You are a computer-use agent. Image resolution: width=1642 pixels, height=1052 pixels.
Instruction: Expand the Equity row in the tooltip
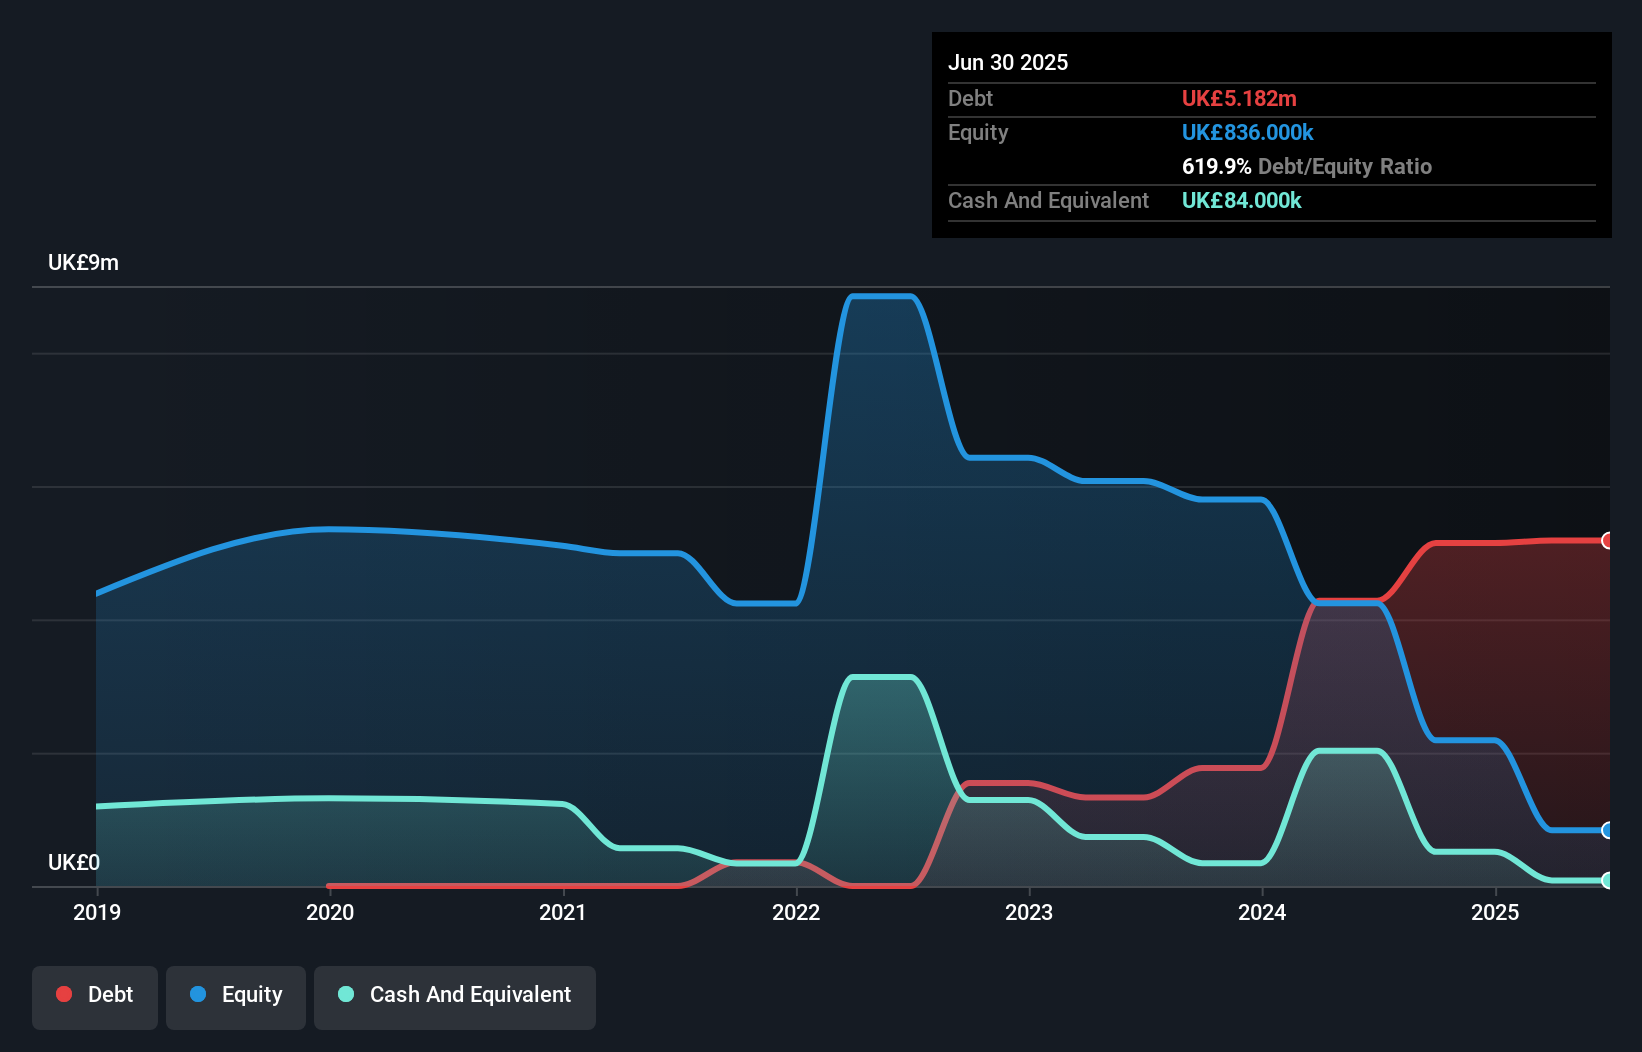[x=977, y=132]
